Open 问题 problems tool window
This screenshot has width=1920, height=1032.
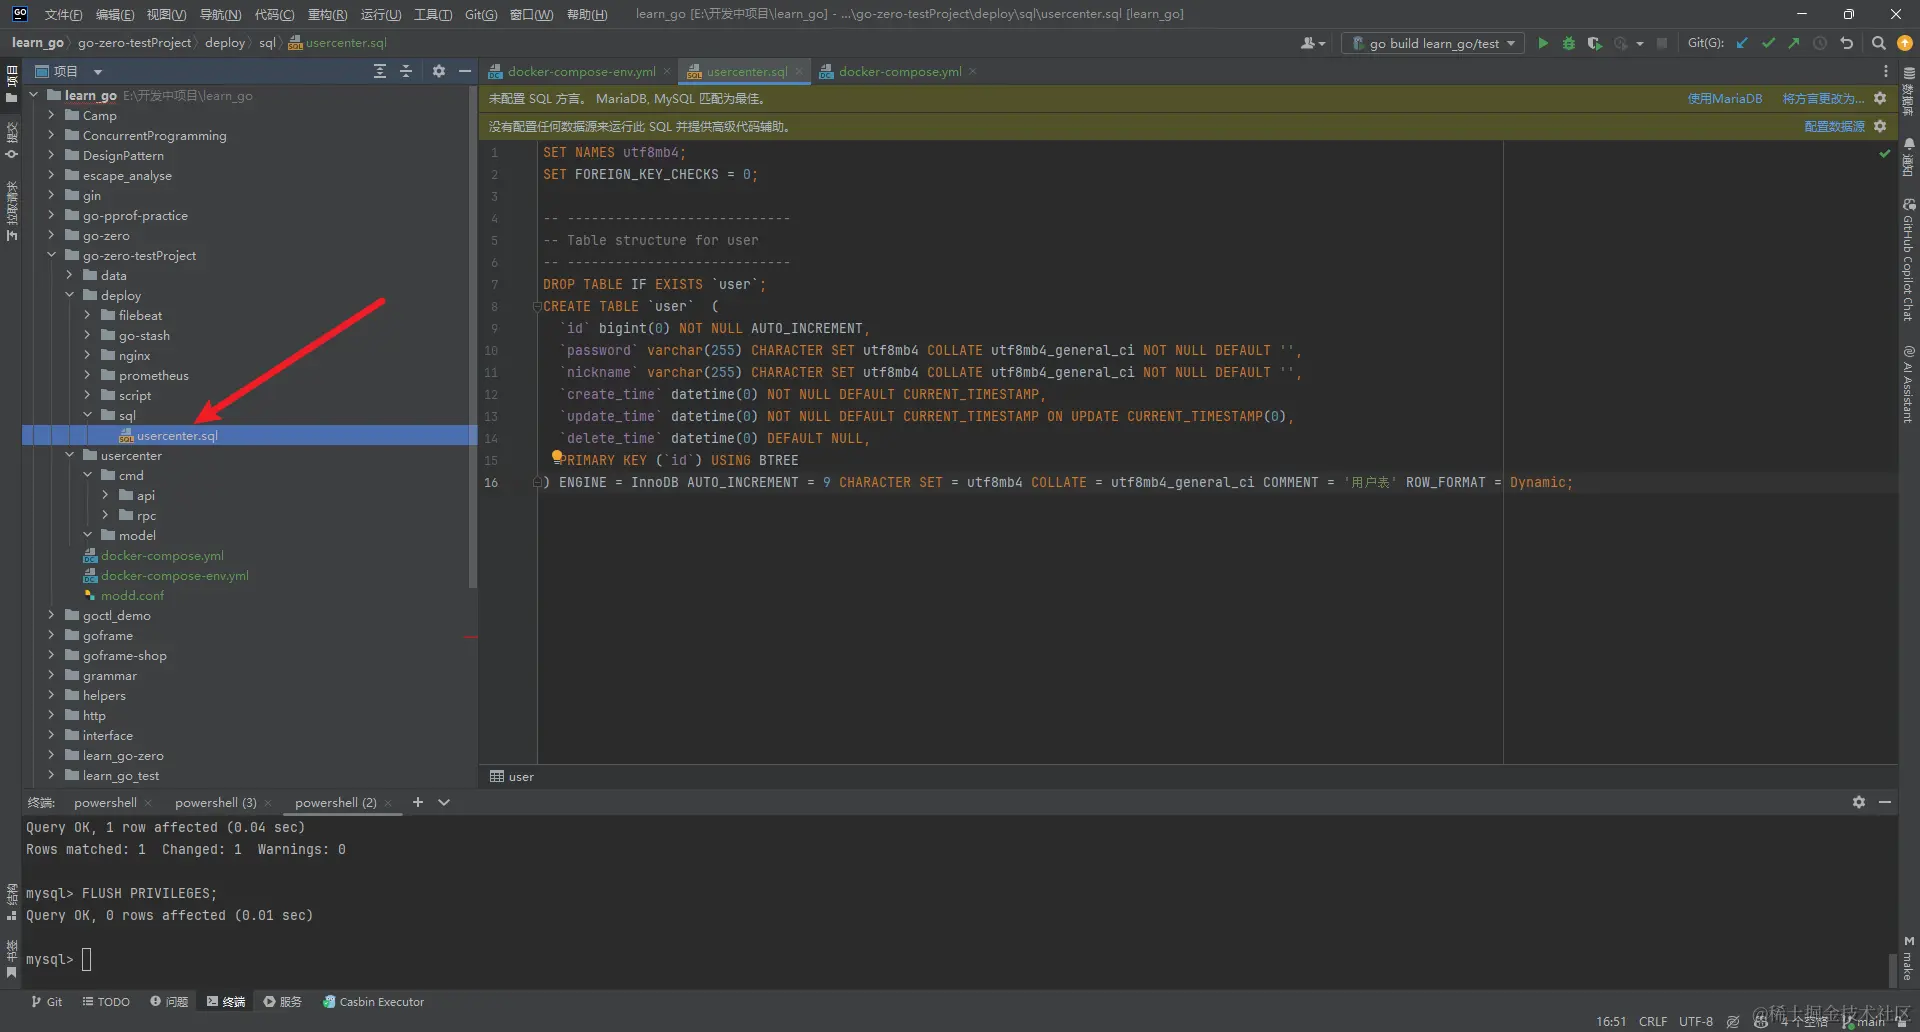coord(169,1001)
